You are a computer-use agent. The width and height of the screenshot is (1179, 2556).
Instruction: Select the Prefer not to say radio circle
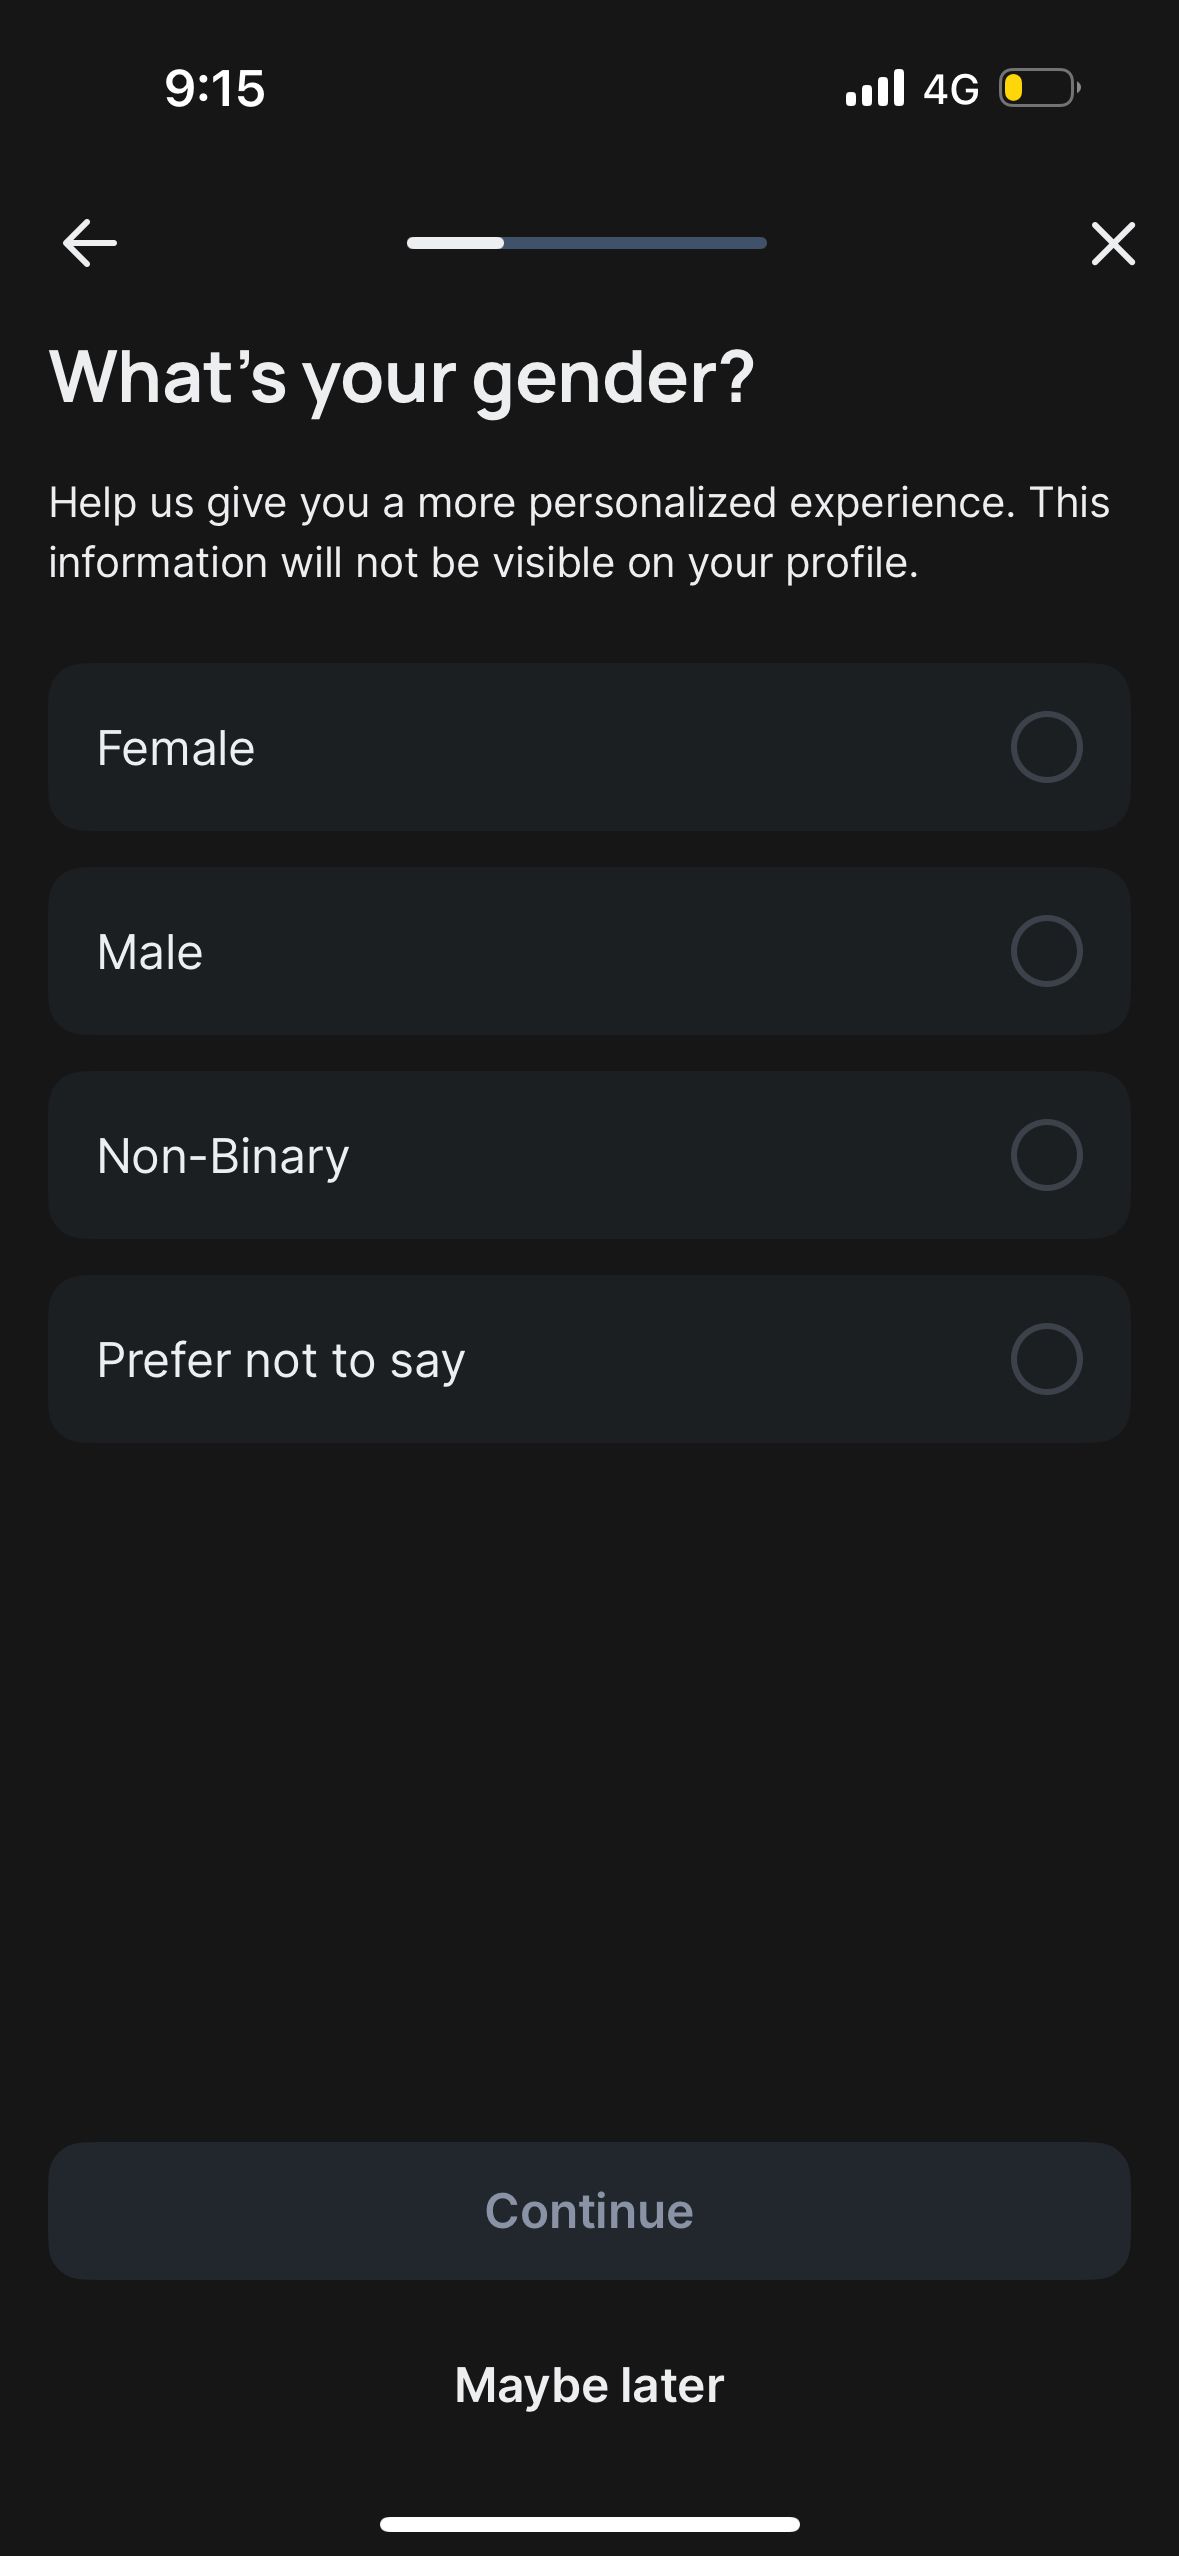tap(1046, 1359)
